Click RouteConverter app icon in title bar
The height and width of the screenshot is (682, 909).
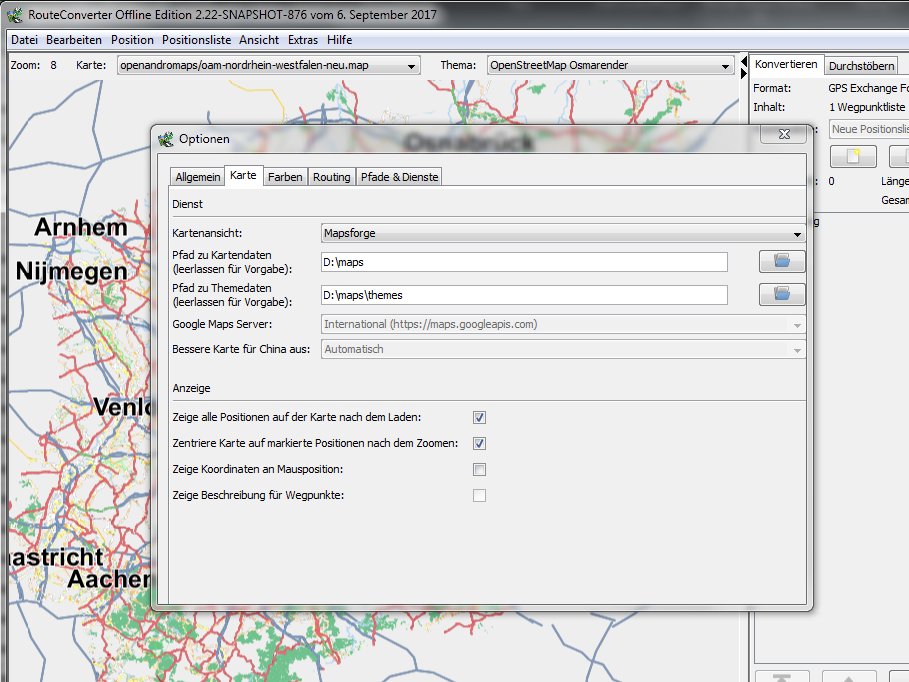tap(15, 14)
